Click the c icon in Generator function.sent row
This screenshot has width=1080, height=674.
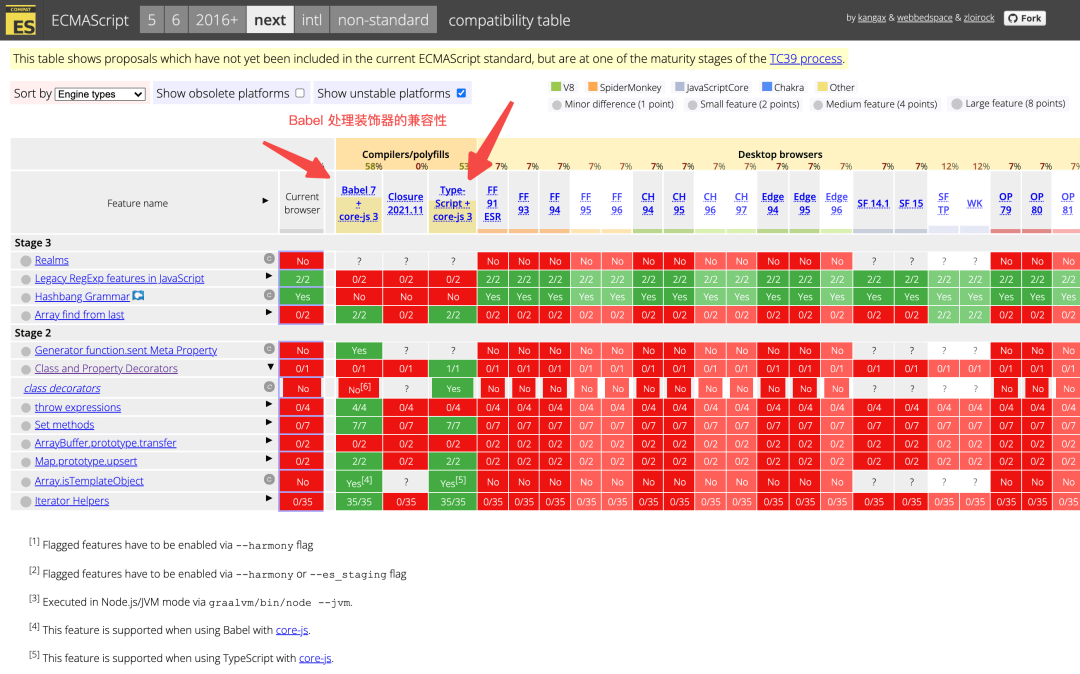269,349
